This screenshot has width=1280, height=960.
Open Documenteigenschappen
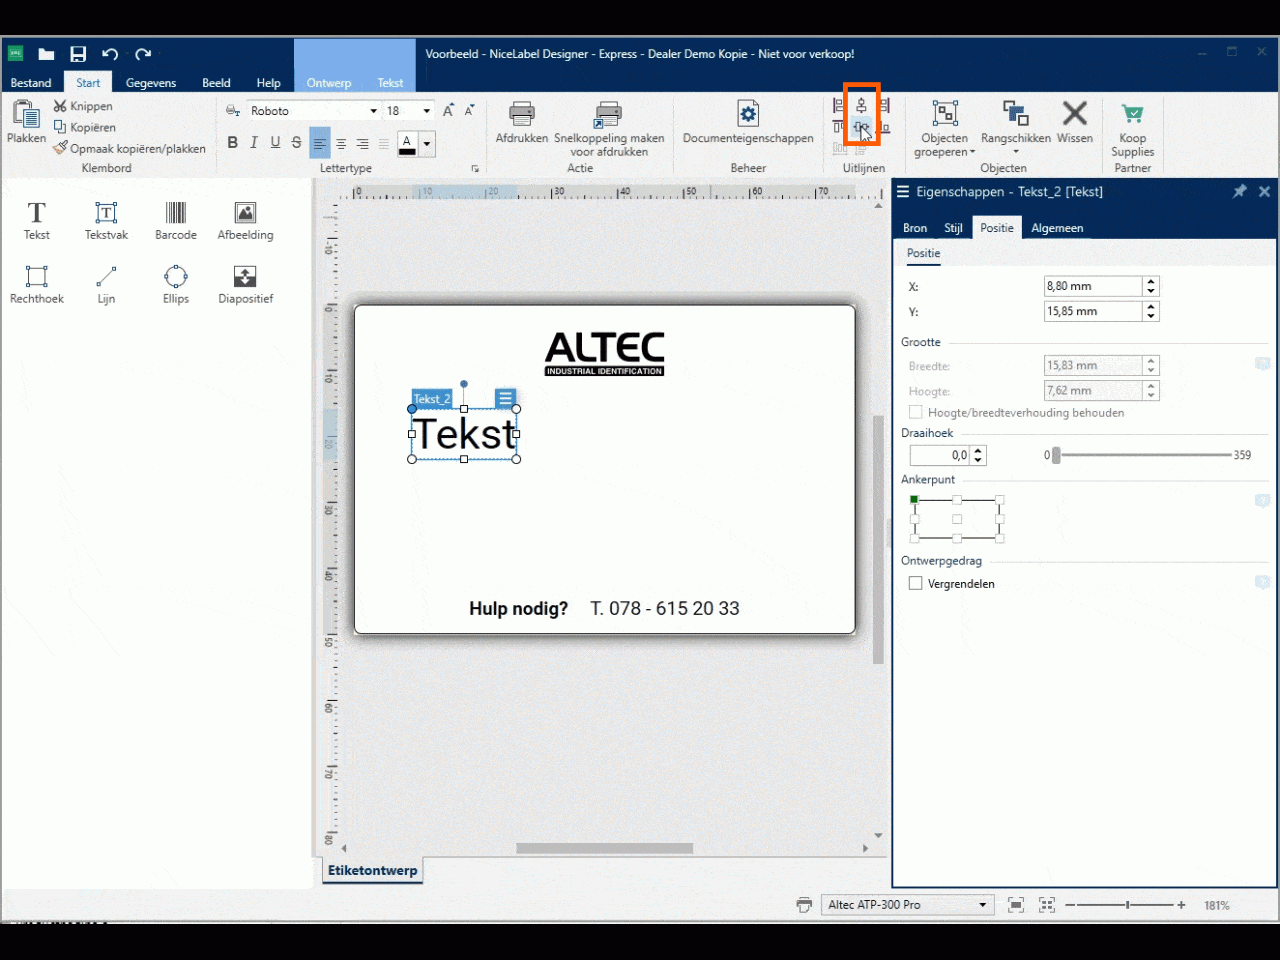(x=748, y=122)
